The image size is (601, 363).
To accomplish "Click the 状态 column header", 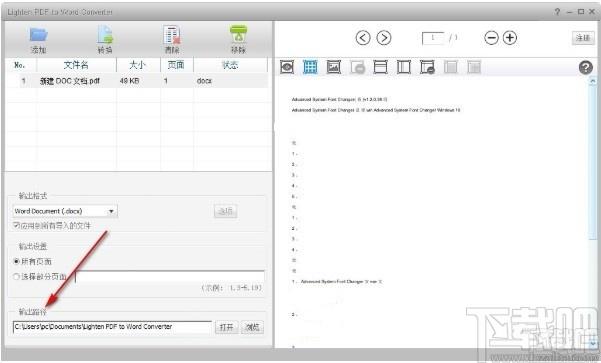I will 230,65.
